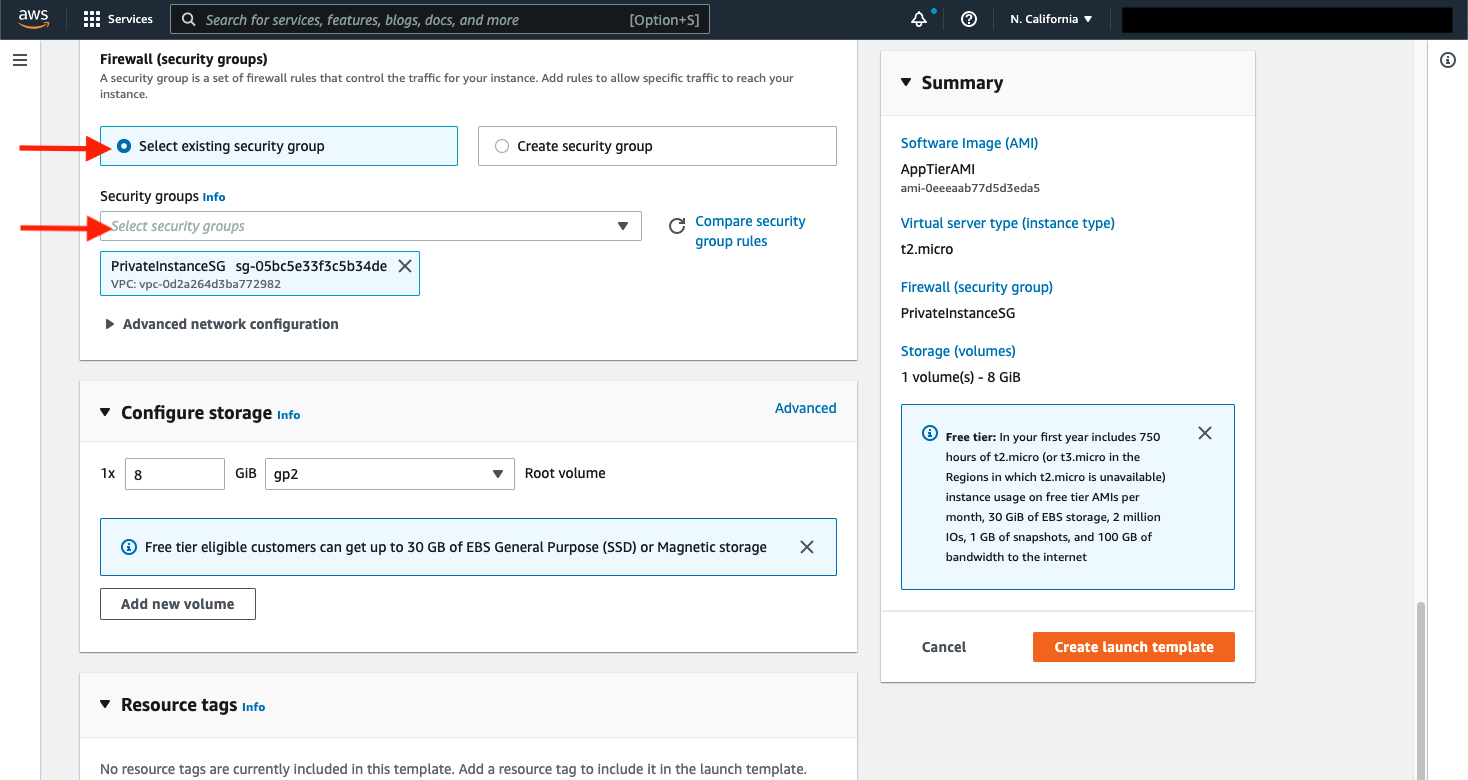Viewport: 1468px width, 780px height.
Task: Open the N. California region selector
Action: [1051, 19]
